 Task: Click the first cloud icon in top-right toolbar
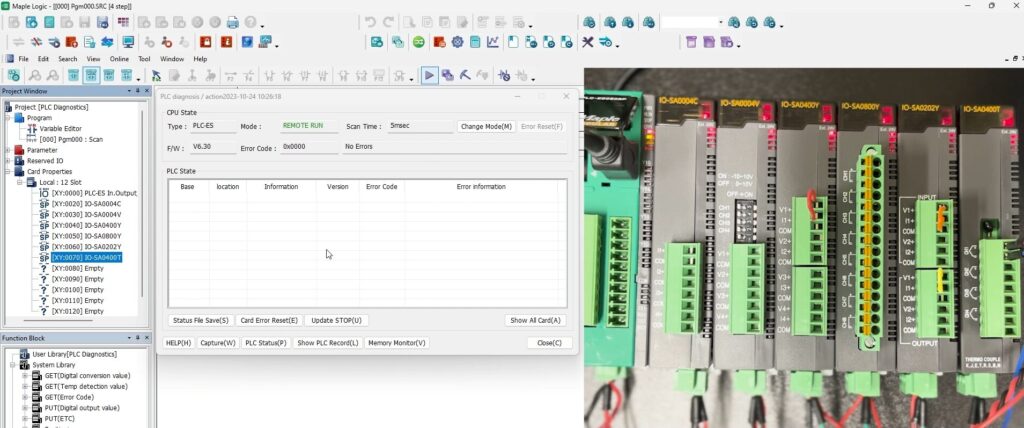coord(589,22)
